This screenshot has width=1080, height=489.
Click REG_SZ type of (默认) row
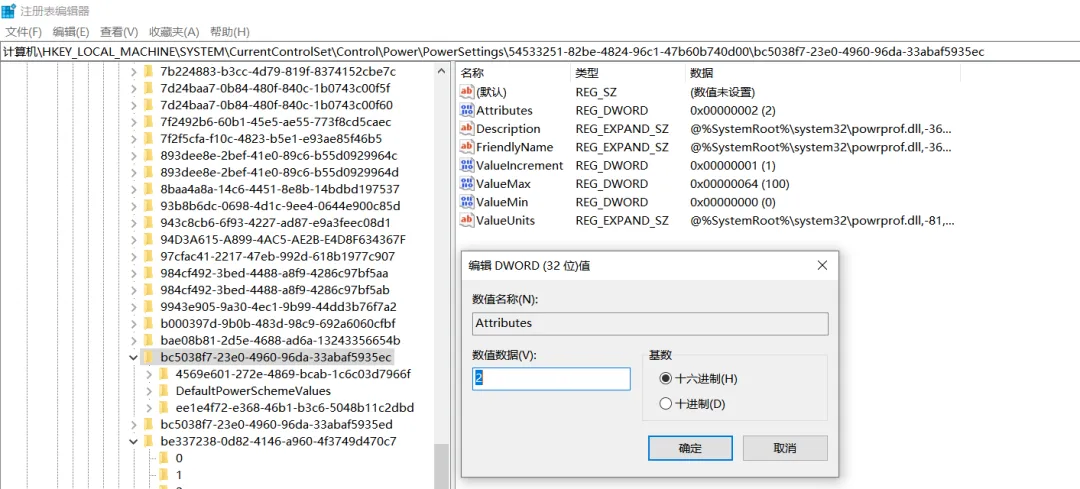(x=594, y=92)
